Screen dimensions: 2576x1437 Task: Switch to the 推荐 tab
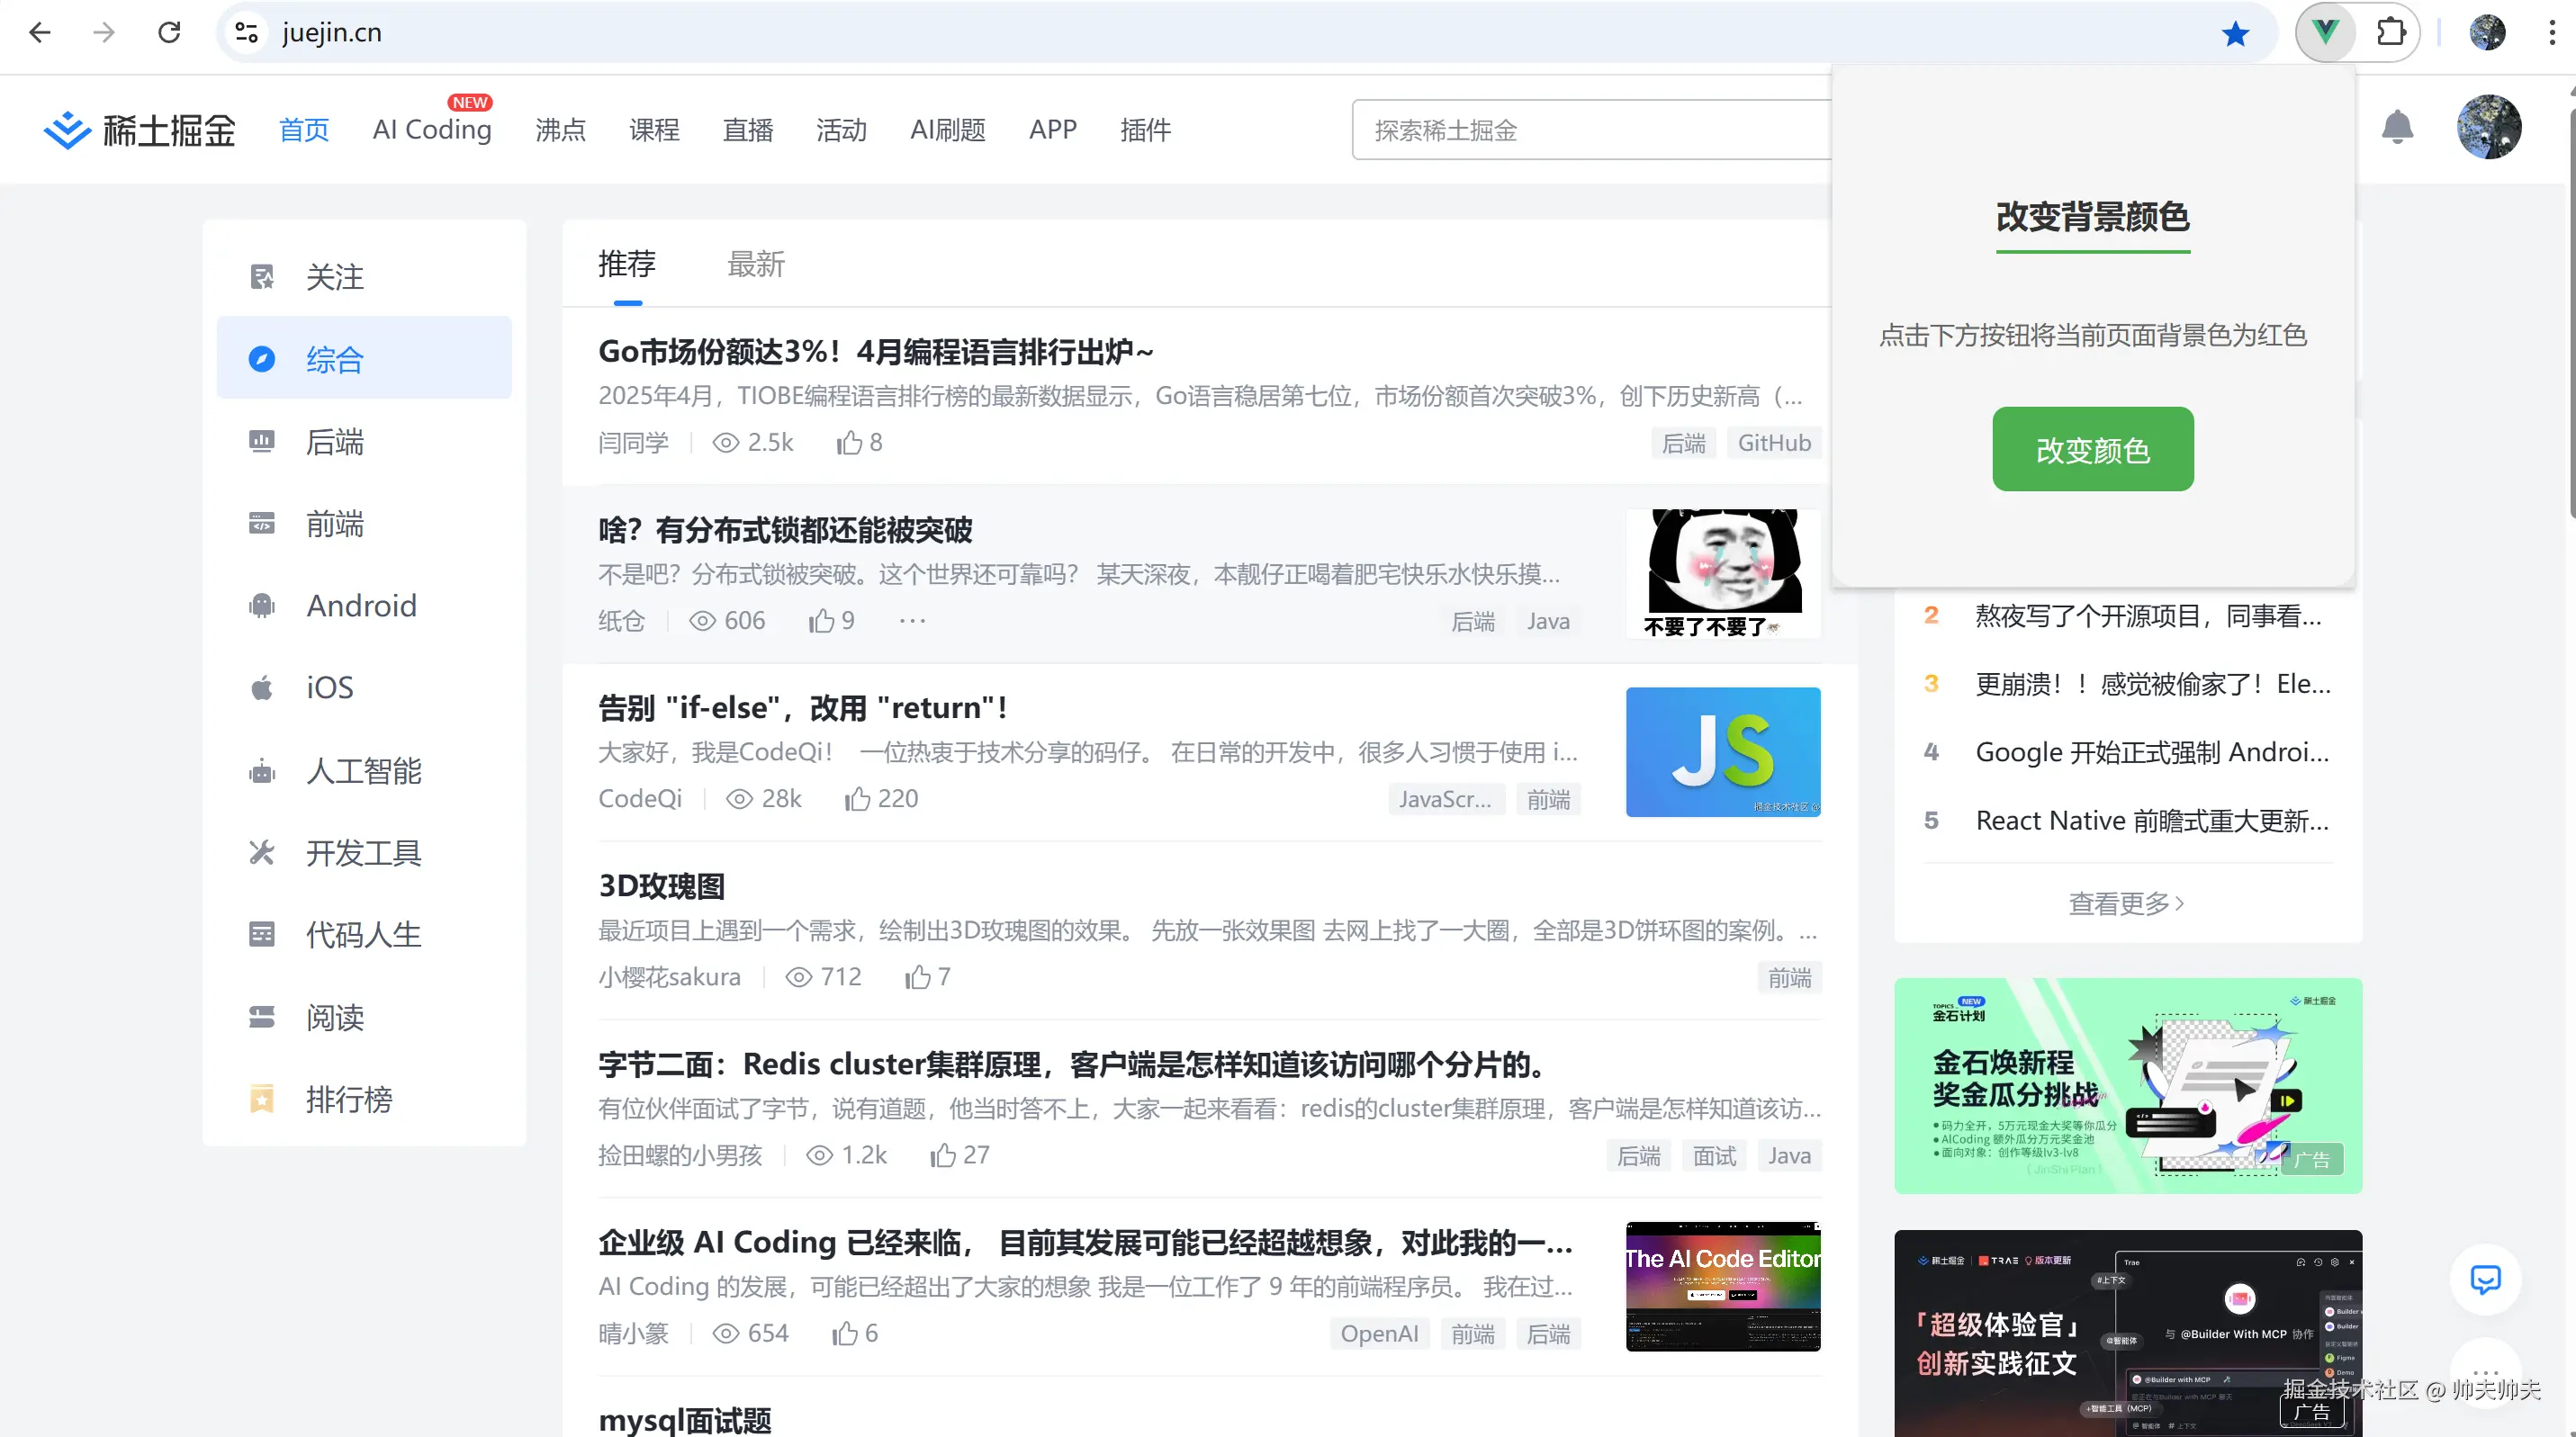tap(627, 264)
